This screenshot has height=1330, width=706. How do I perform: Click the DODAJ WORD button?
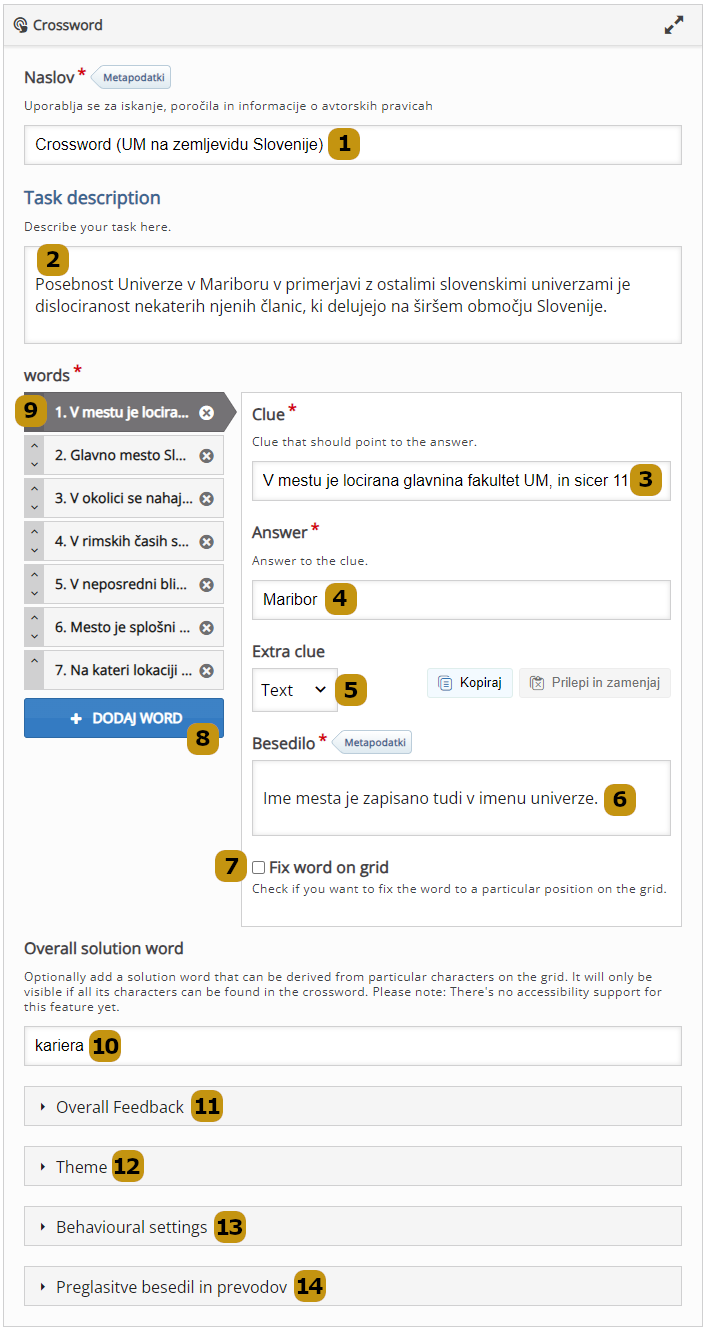(124, 718)
